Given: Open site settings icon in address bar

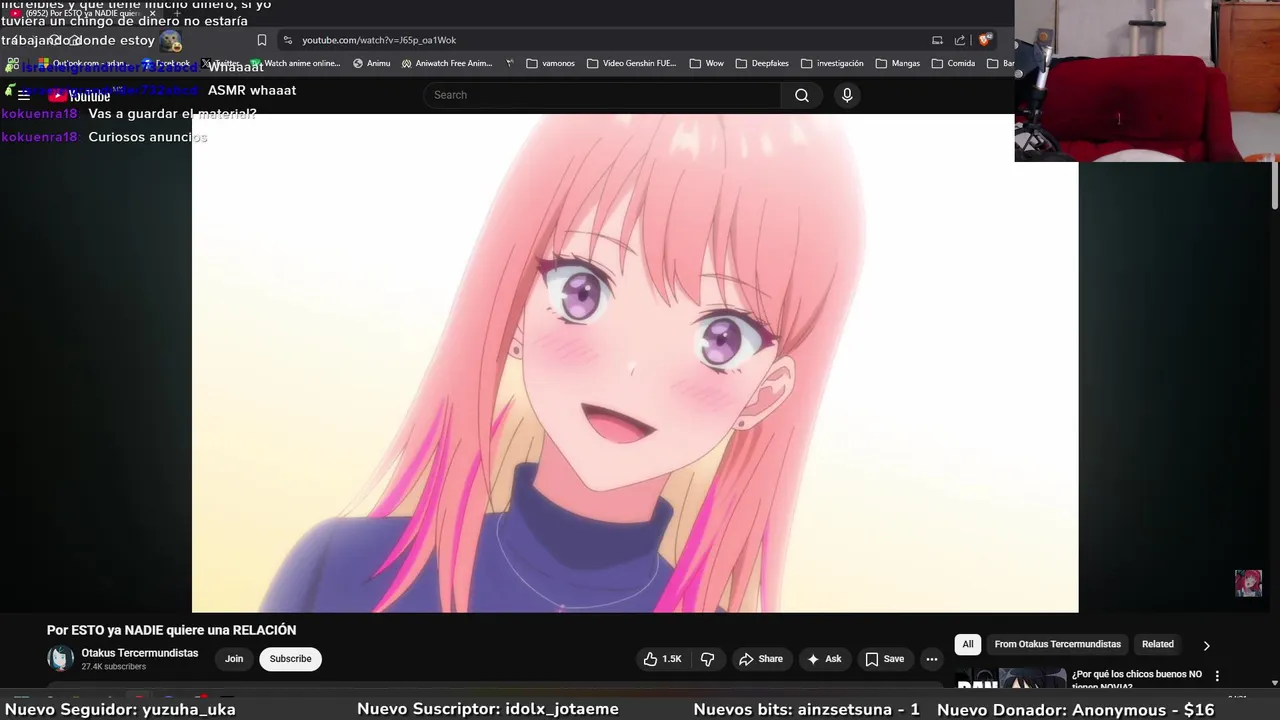Looking at the screenshot, I should click(288, 40).
